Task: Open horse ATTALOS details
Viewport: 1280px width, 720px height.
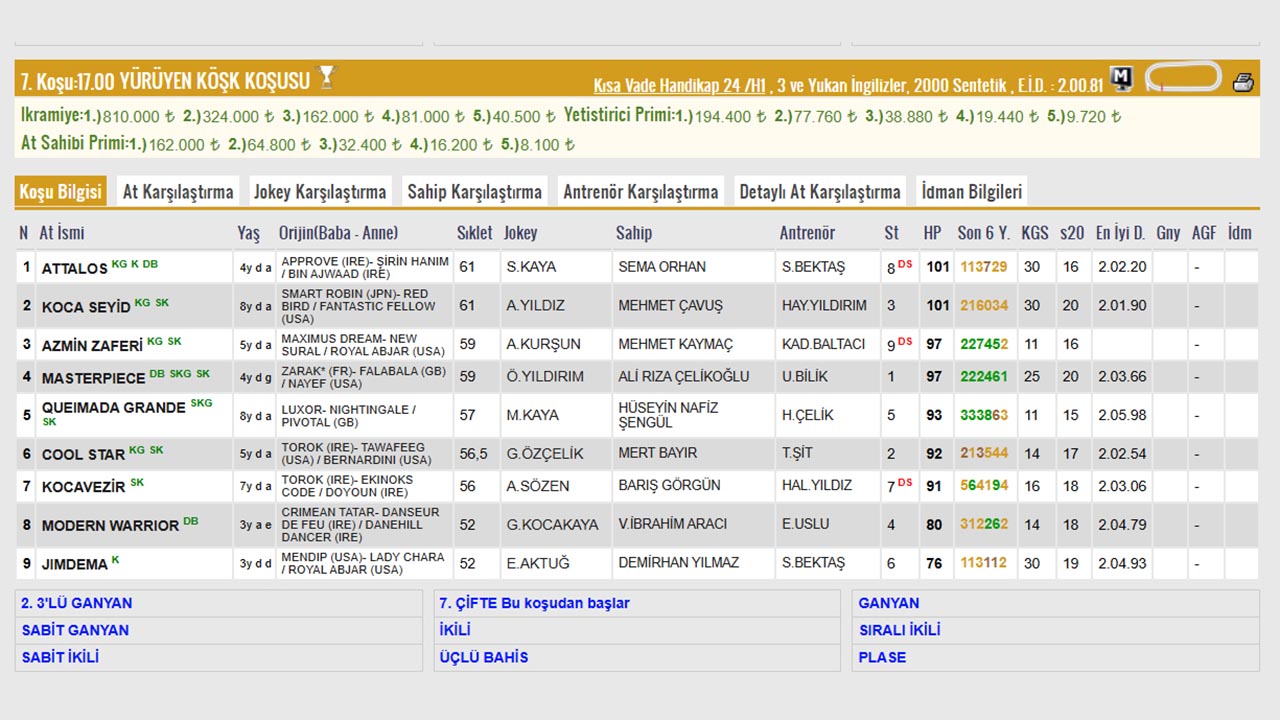Action: point(74,268)
